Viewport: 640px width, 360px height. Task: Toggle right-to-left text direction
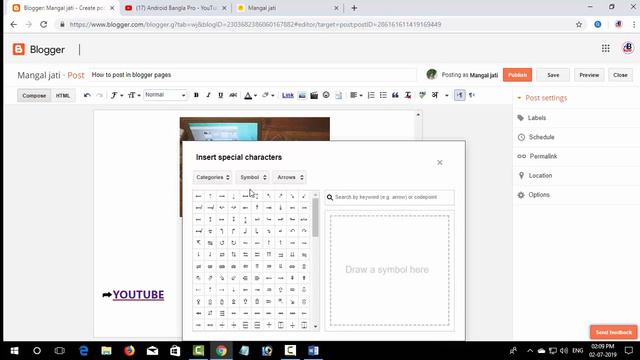point(472,95)
